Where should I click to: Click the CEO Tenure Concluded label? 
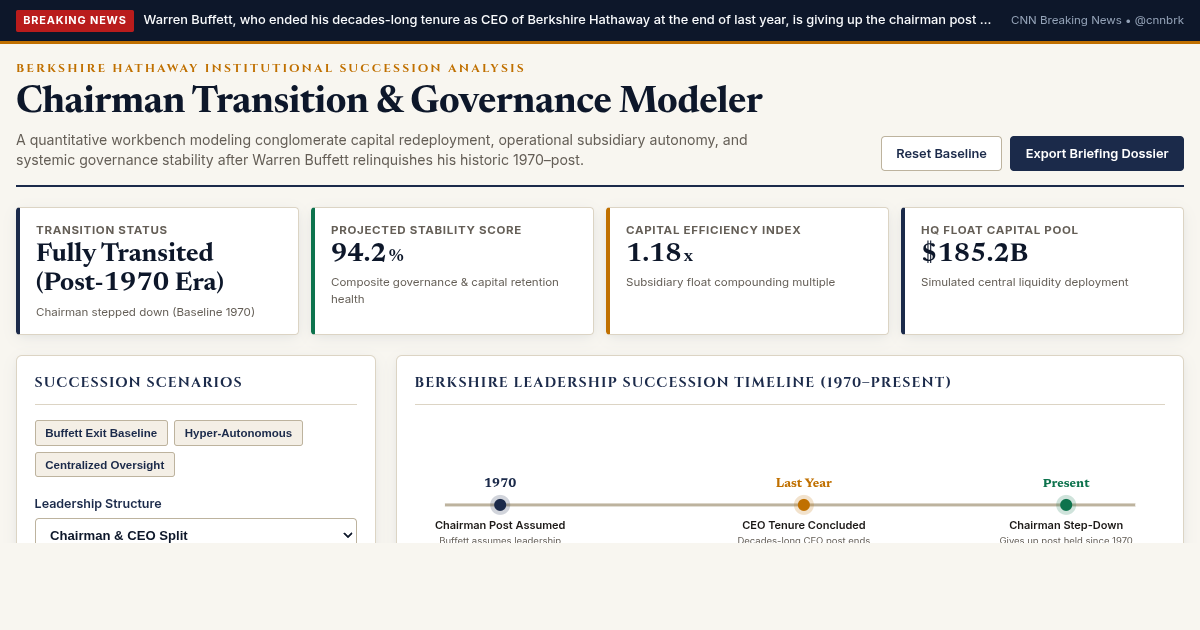tap(804, 525)
